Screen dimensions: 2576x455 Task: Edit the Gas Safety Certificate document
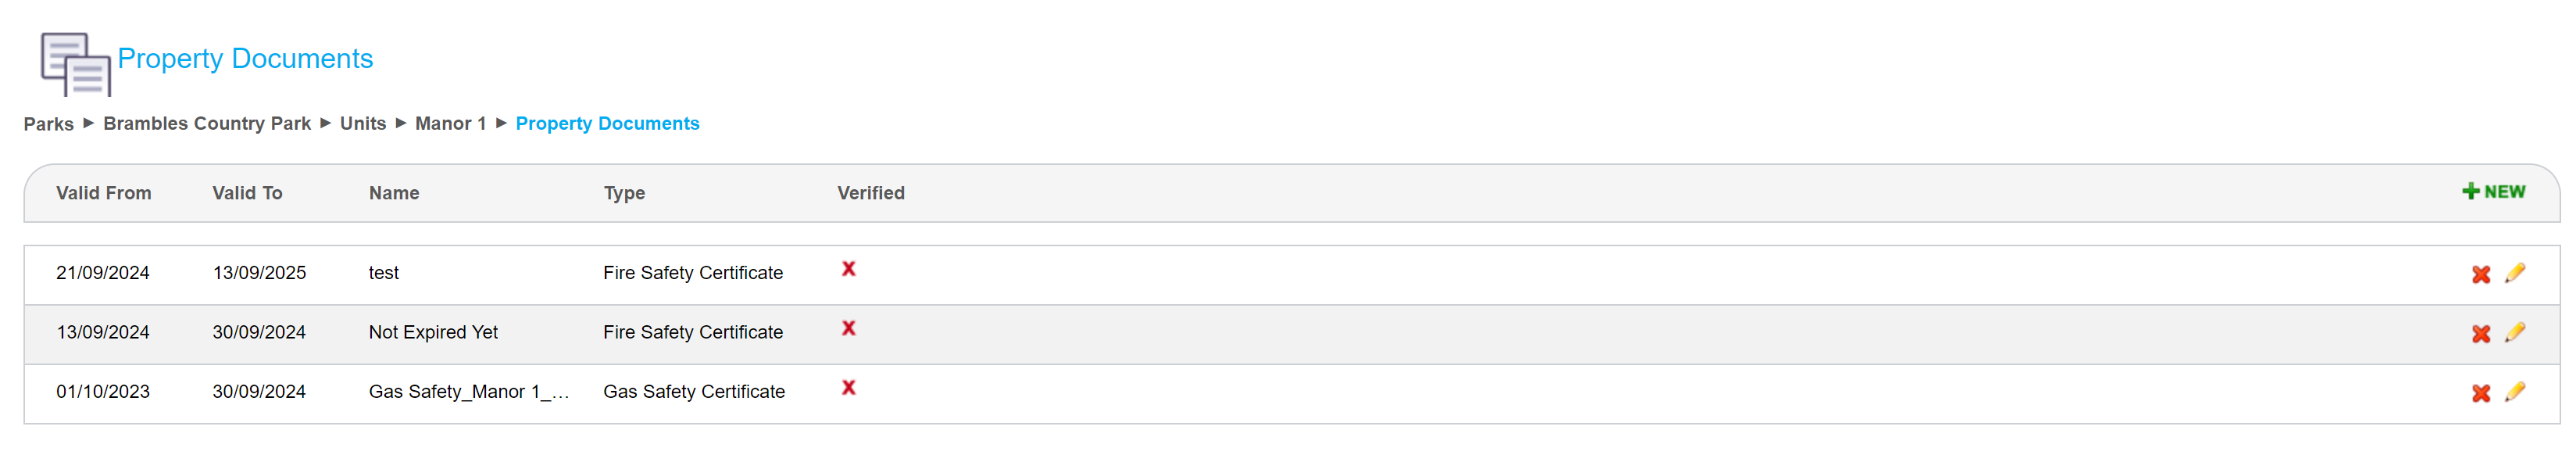[2514, 392]
